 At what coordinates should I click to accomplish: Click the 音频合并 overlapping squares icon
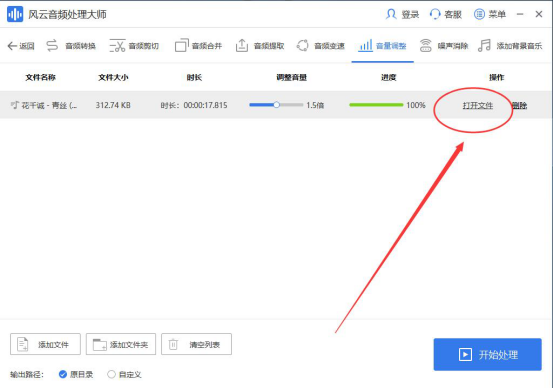(x=182, y=46)
